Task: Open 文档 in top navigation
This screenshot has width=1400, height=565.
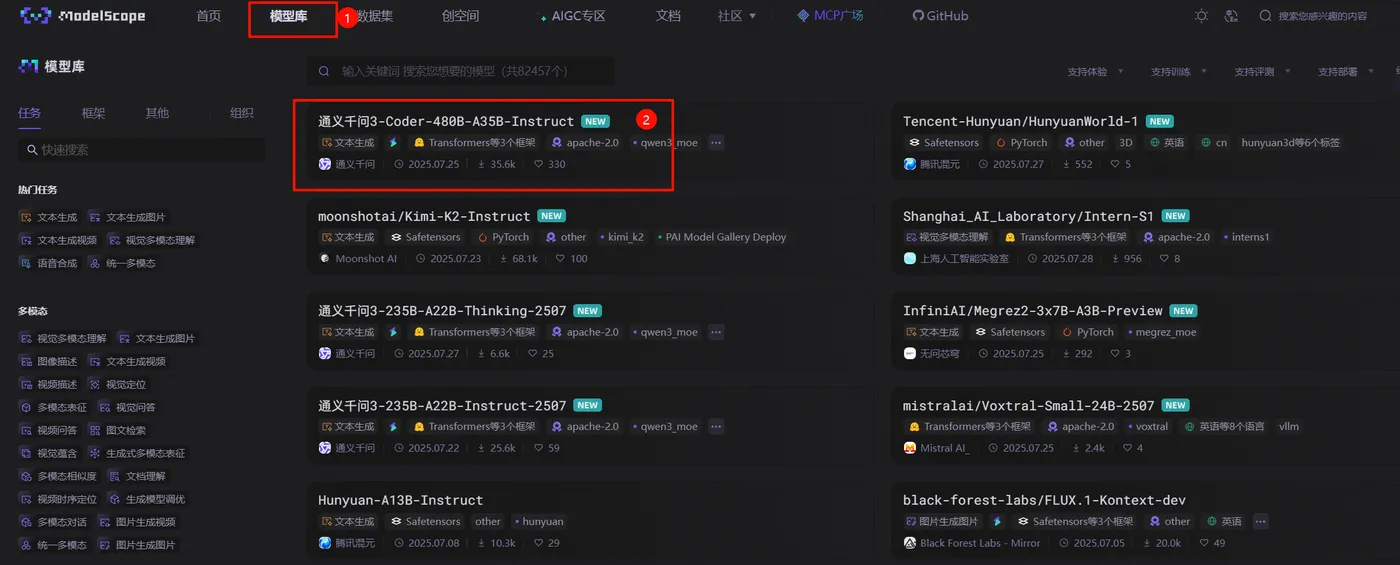Action: point(668,16)
